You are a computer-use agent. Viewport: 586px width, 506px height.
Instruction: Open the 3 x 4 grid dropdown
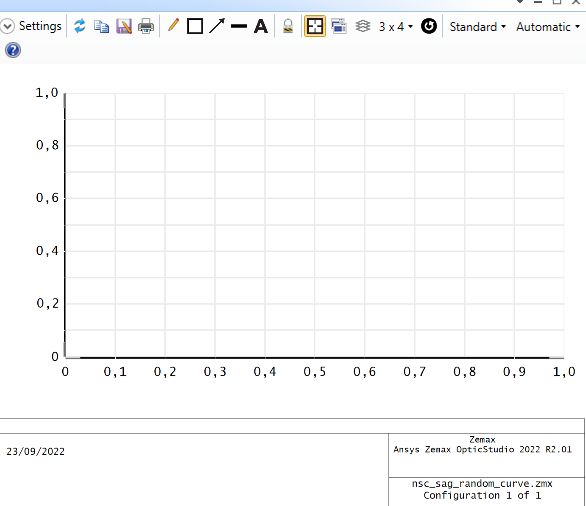click(x=396, y=27)
